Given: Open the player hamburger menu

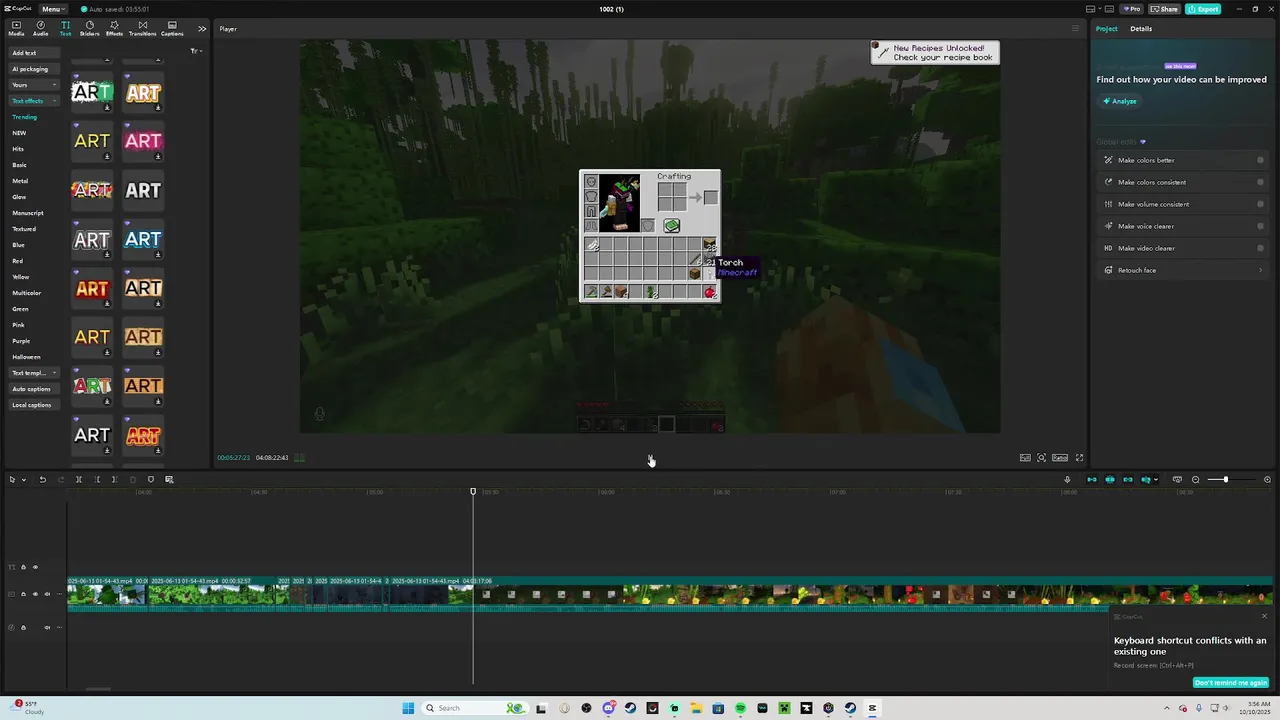Looking at the screenshot, I should (1076, 29).
